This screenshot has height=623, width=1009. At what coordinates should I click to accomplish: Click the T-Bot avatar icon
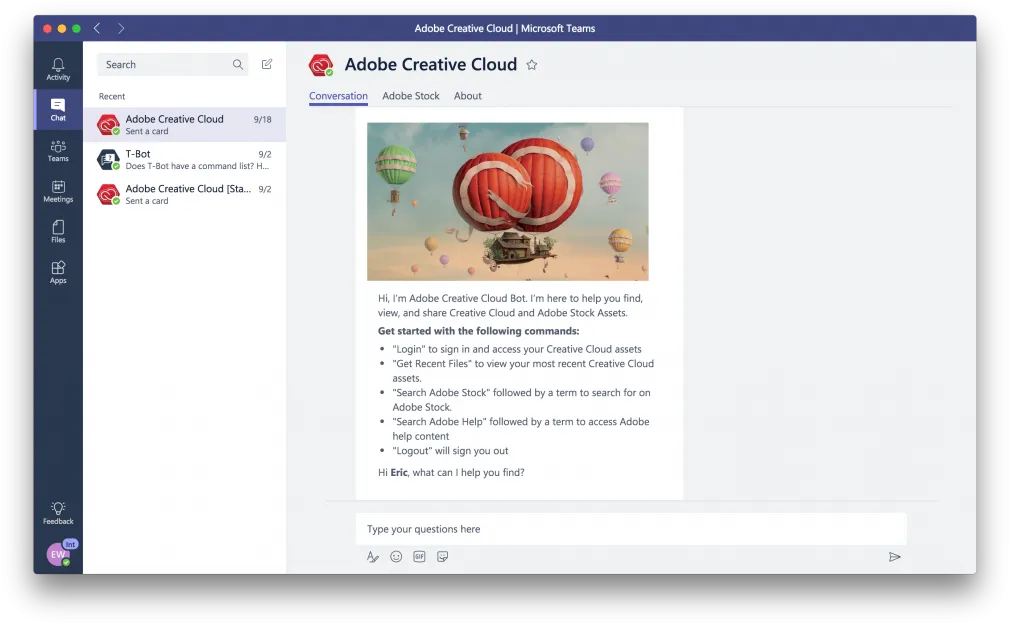tap(108, 160)
